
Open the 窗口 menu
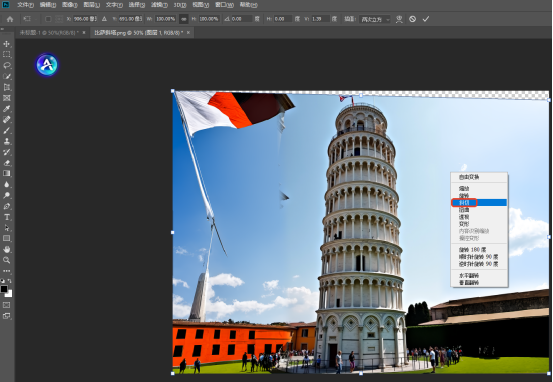[x=224, y=5]
